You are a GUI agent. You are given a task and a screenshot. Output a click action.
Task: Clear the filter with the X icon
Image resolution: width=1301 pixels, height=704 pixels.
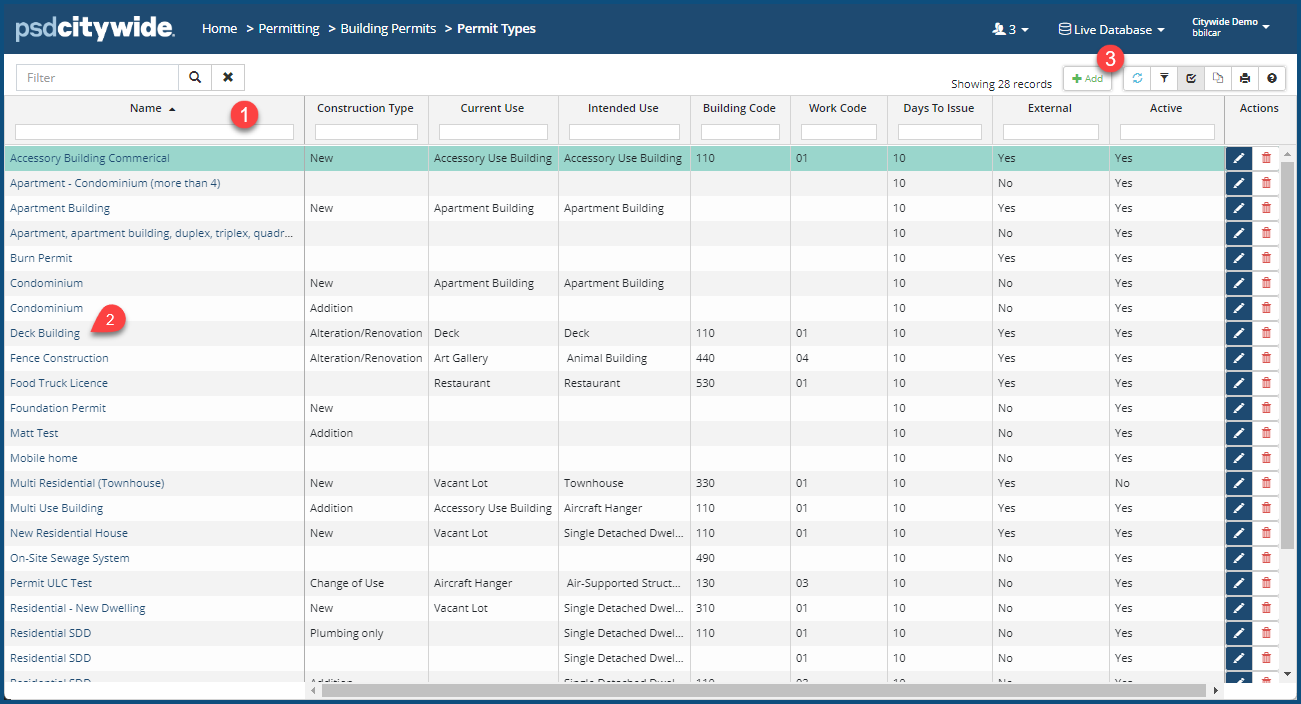coord(228,77)
